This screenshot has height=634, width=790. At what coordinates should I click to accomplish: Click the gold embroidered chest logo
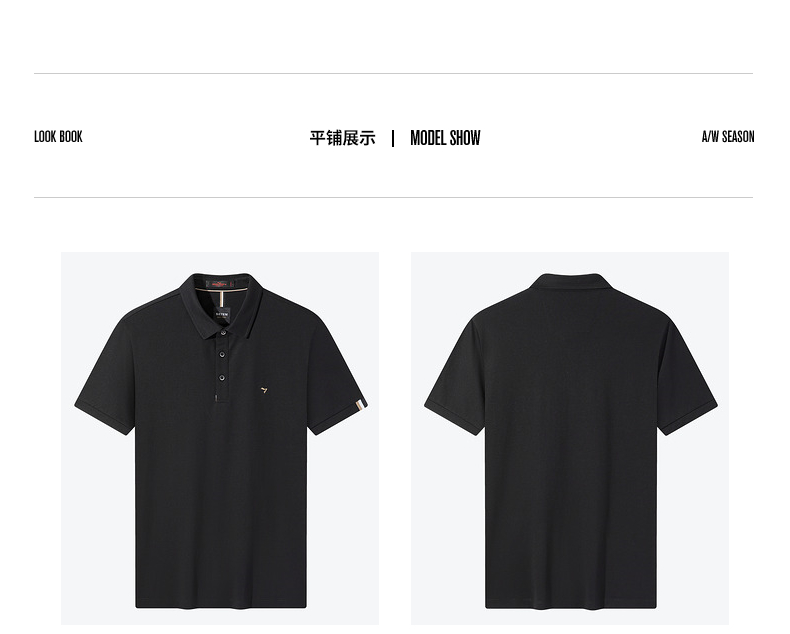pyautogui.click(x=264, y=390)
